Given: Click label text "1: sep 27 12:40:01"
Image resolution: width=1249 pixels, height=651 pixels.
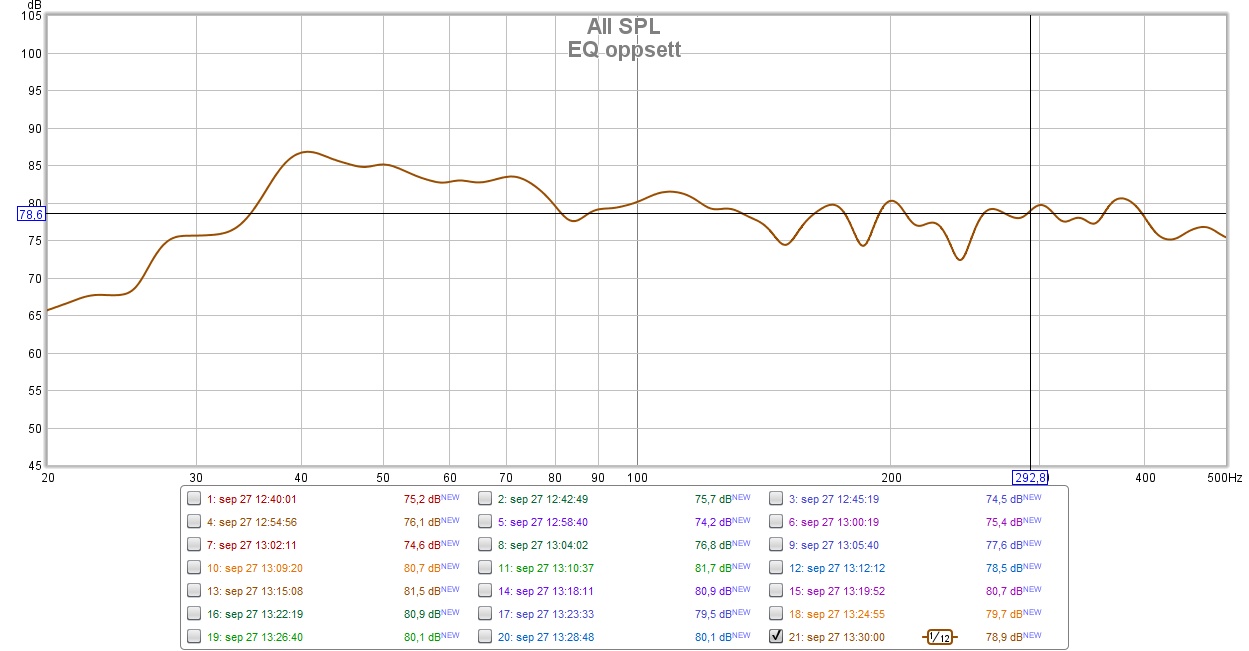Looking at the screenshot, I should point(252,499).
